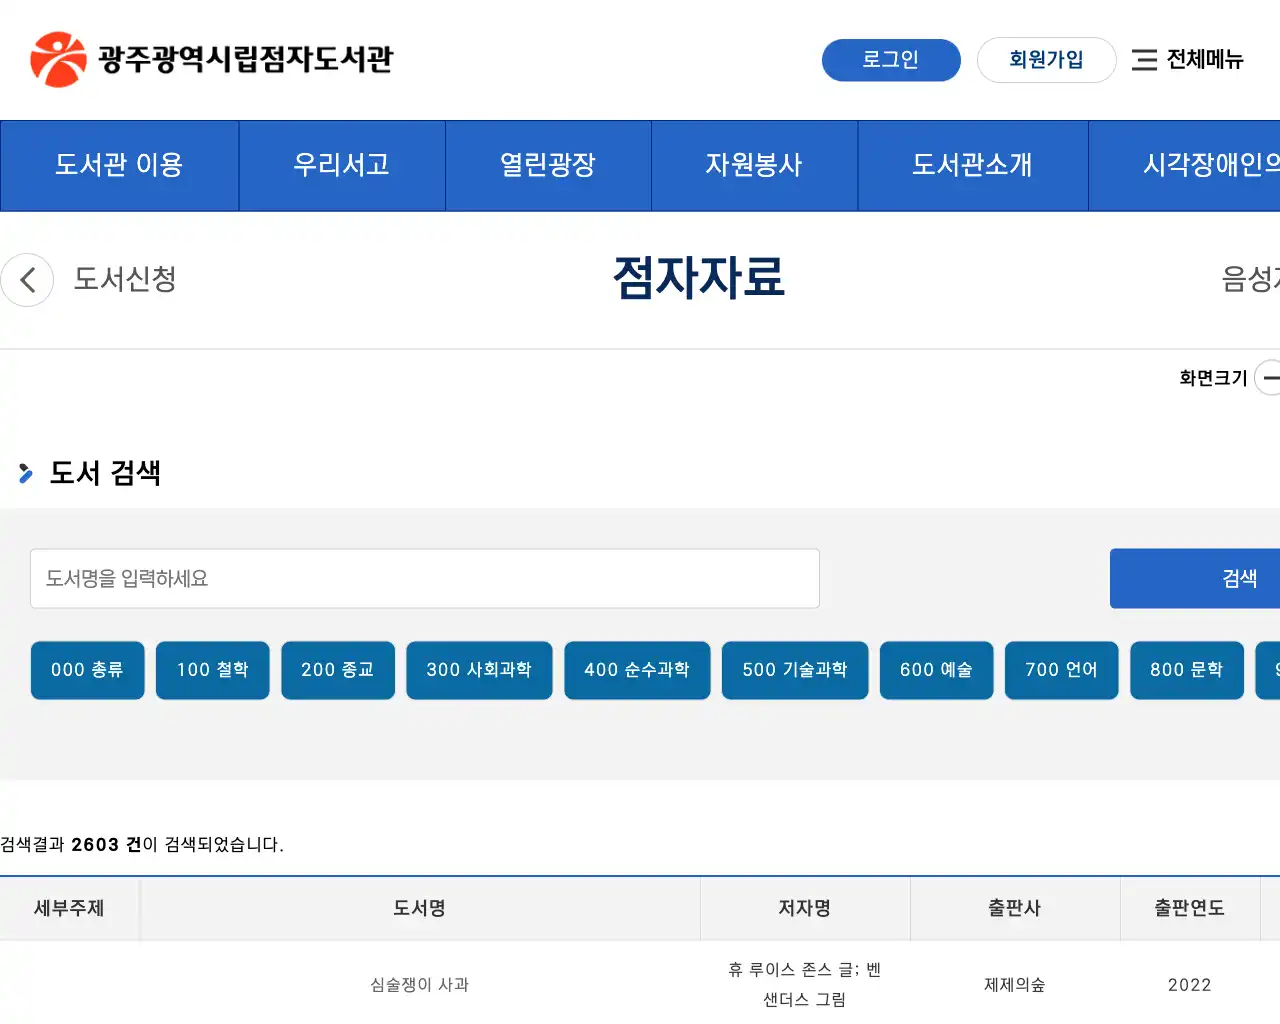Select the 400 순수과학 category filter
The height and width of the screenshot is (1024, 1280).
tap(637, 670)
